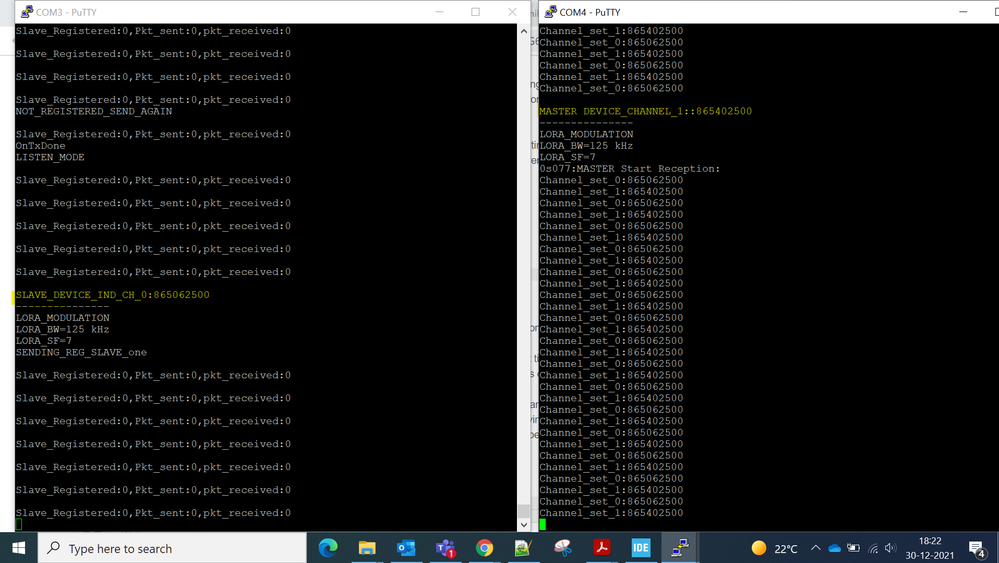This screenshot has height=563, width=999.
Task: Click the LISTEN_MODE line in COM3
Action: click(50, 157)
